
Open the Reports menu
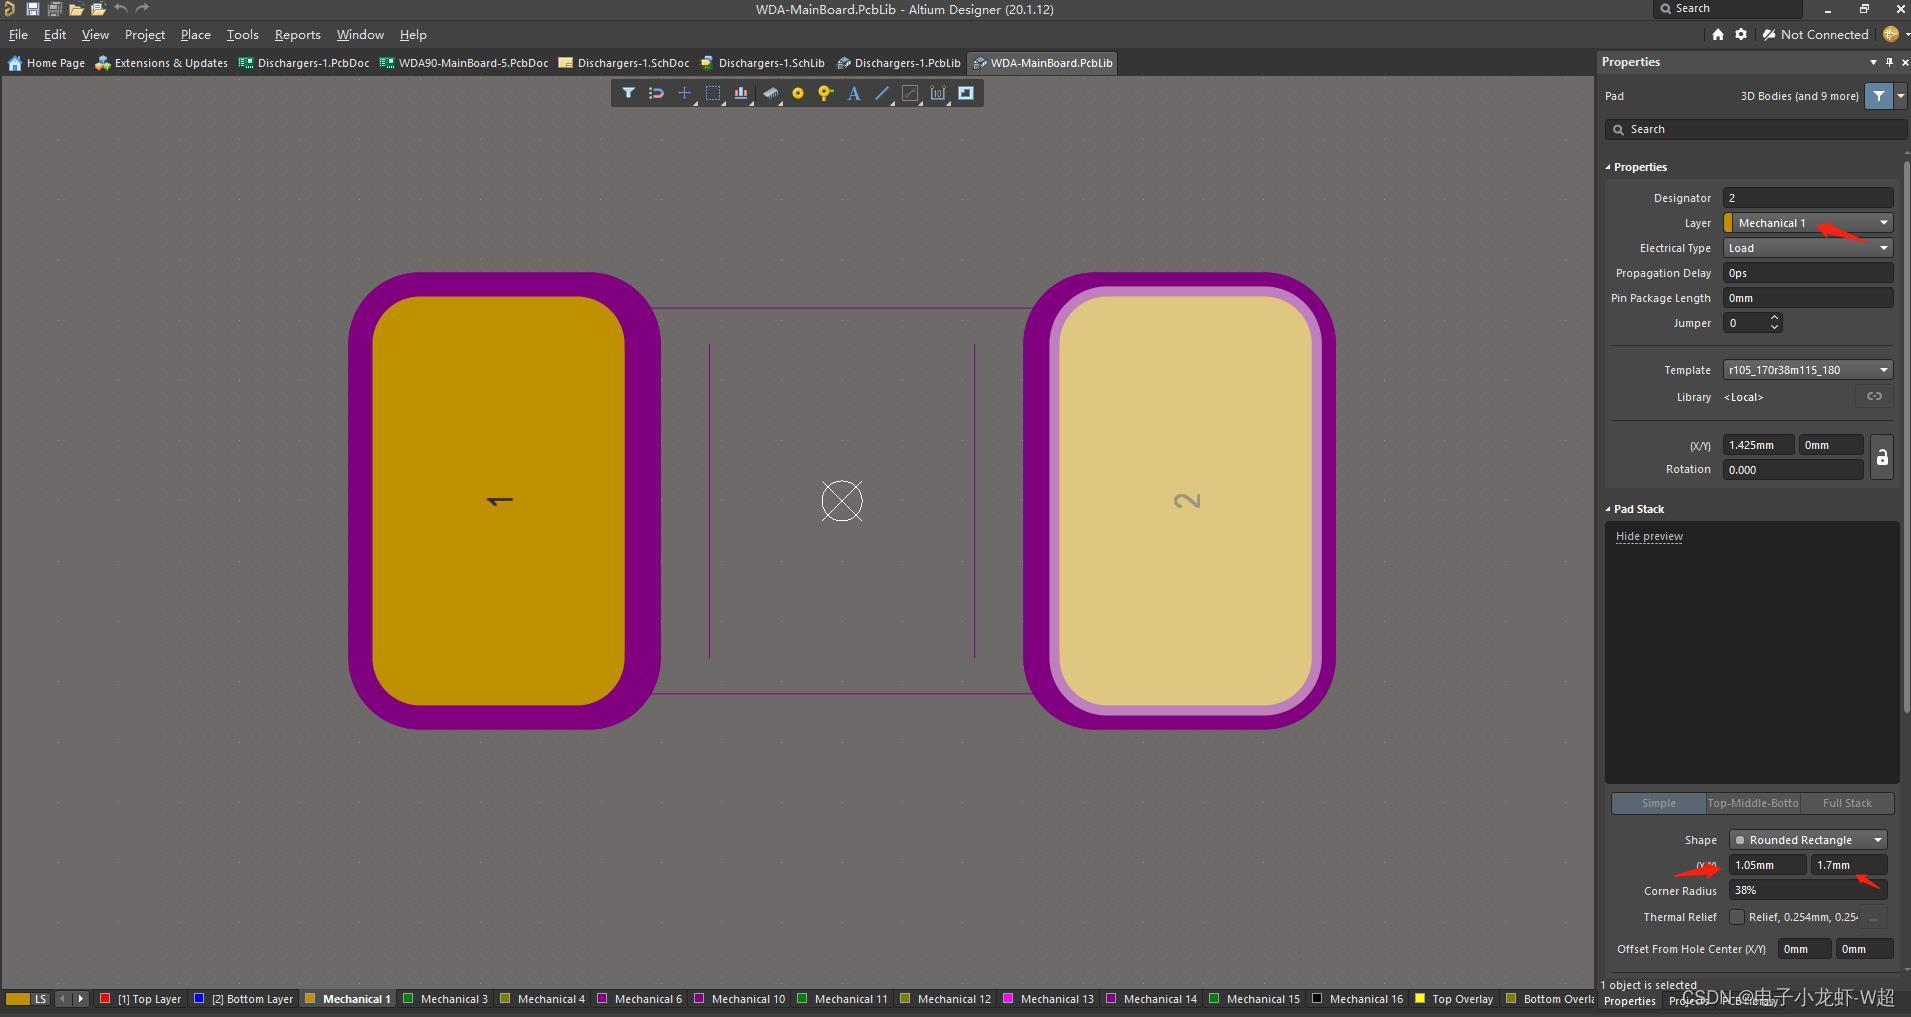pos(297,34)
